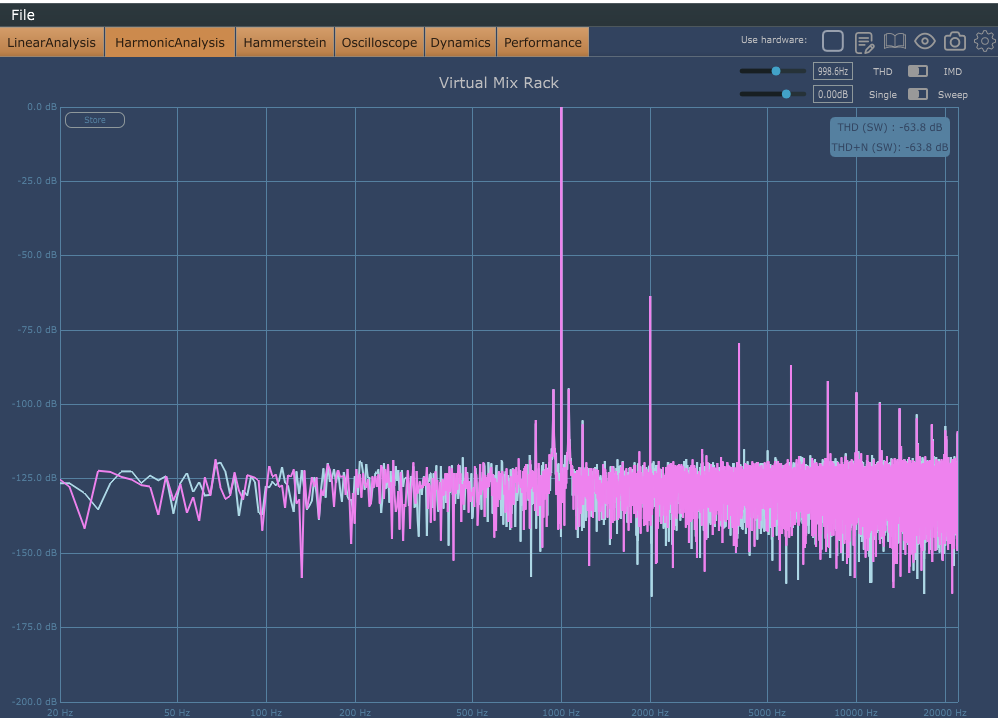Open the manual book icon
Screen dimensions: 998x718
[x=894, y=41]
